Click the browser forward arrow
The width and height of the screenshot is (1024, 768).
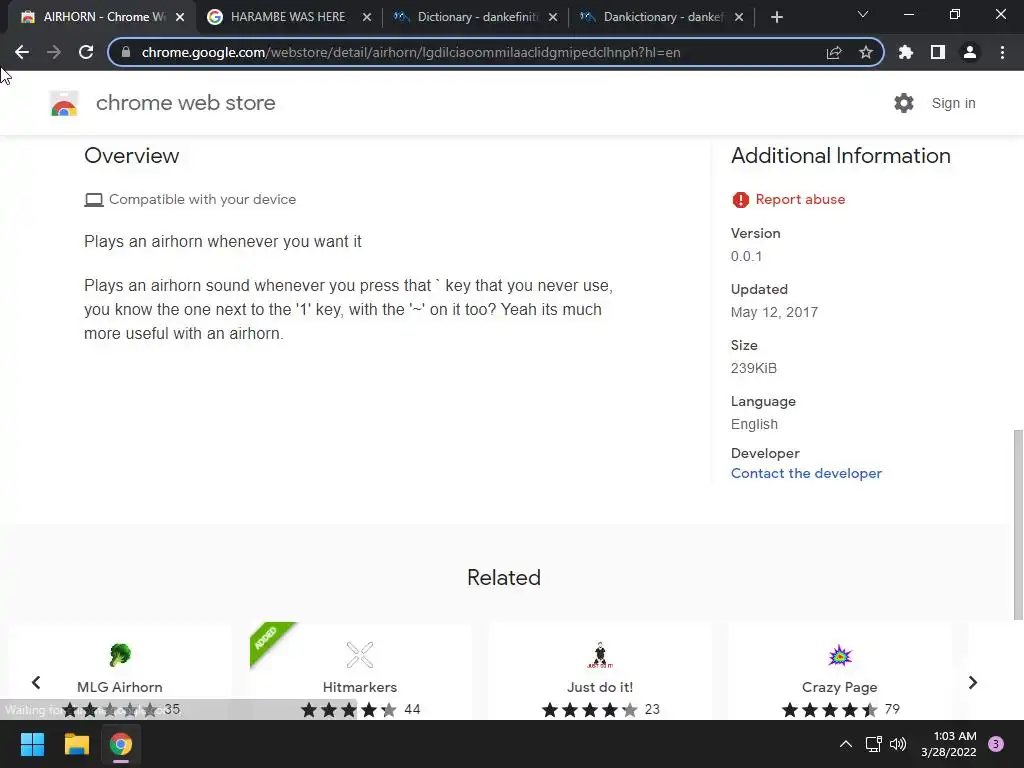[x=54, y=52]
